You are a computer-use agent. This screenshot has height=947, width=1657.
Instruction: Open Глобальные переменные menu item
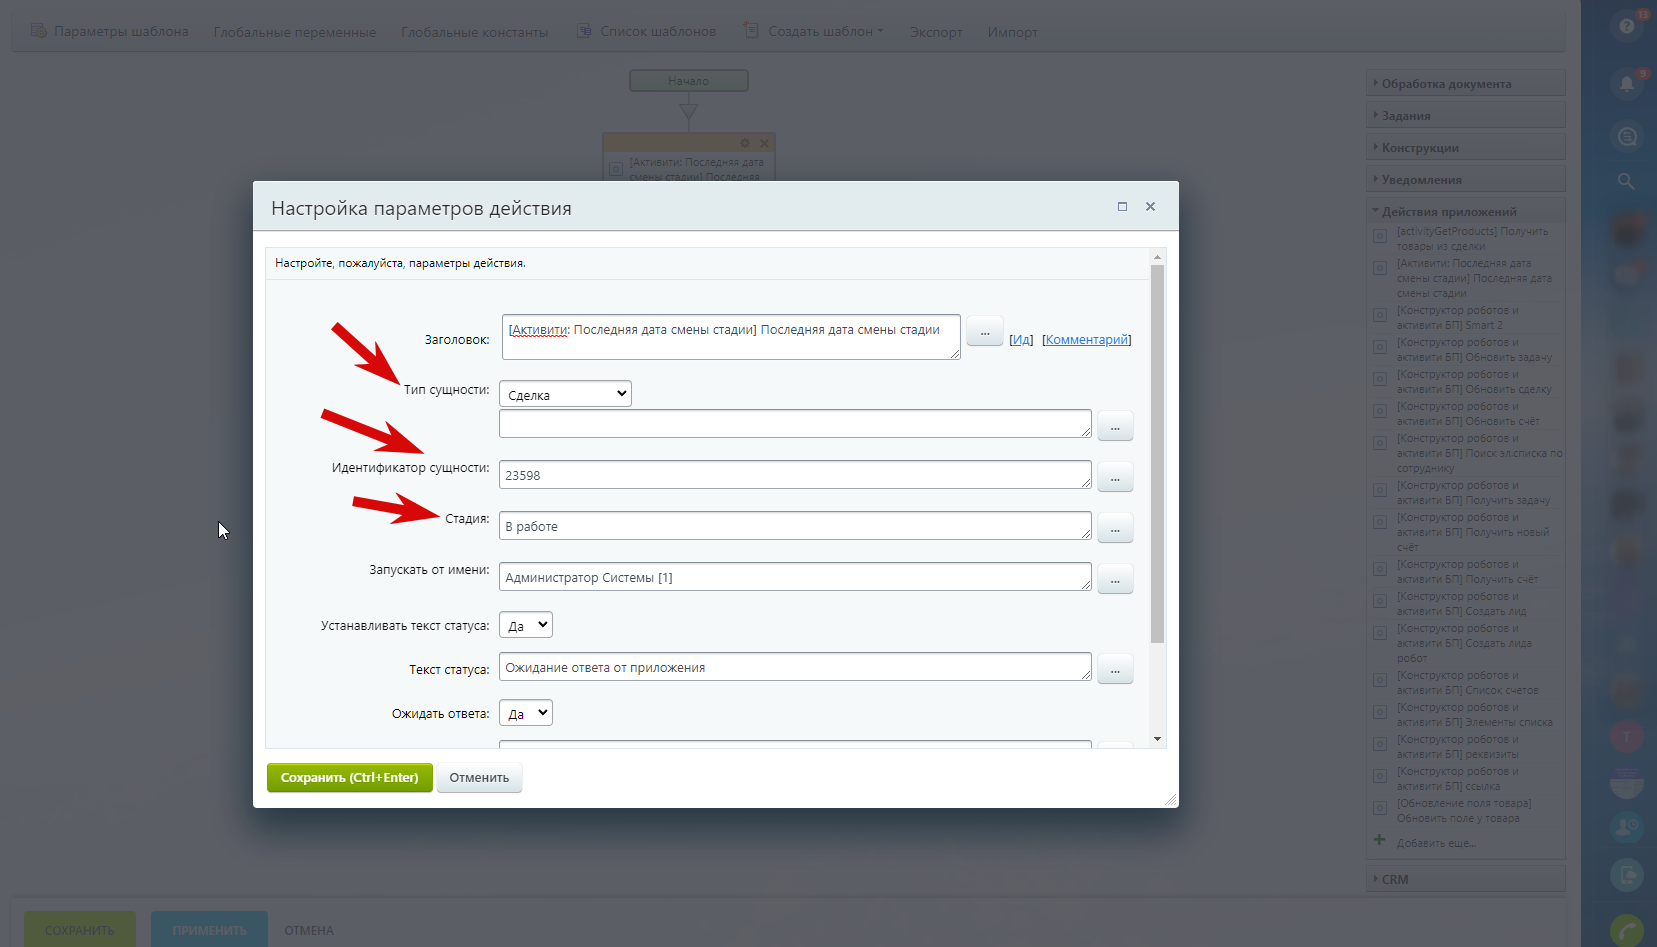click(x=295, y=32)
